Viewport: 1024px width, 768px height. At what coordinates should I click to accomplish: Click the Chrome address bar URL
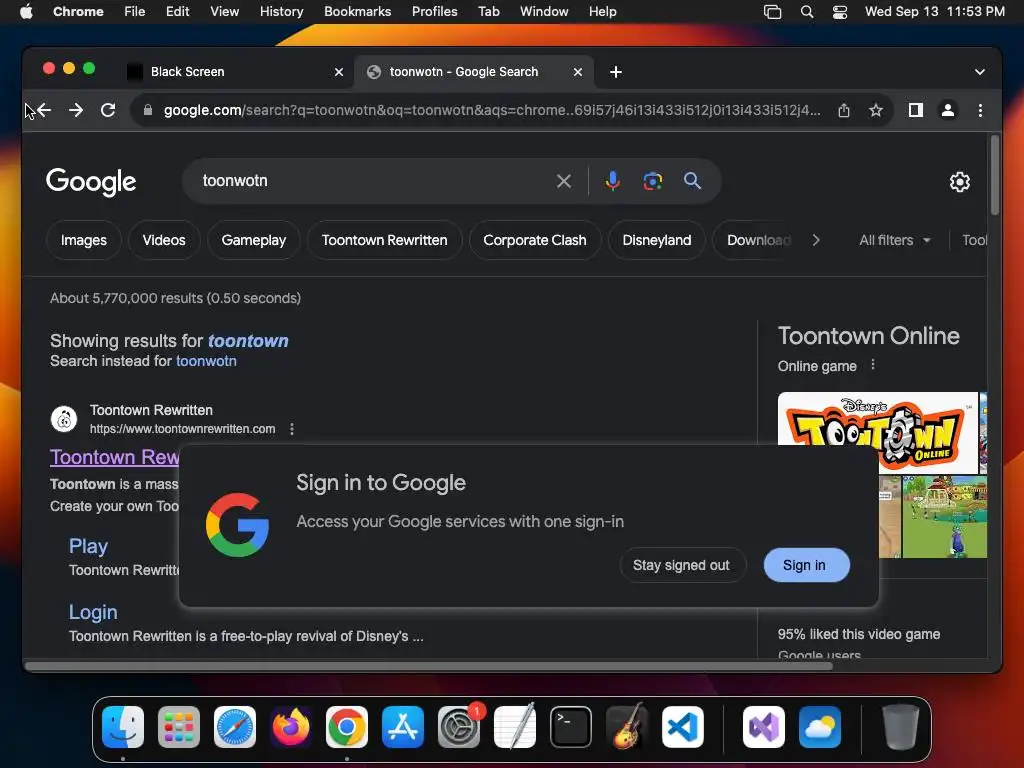[x=492, y=110]
